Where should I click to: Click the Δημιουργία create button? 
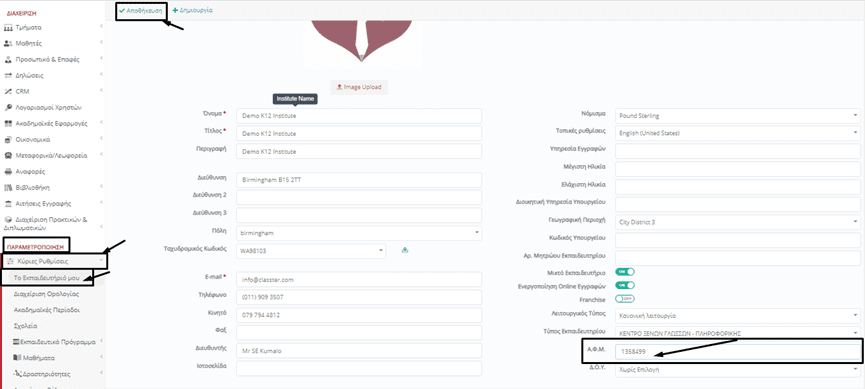(193, 10)
